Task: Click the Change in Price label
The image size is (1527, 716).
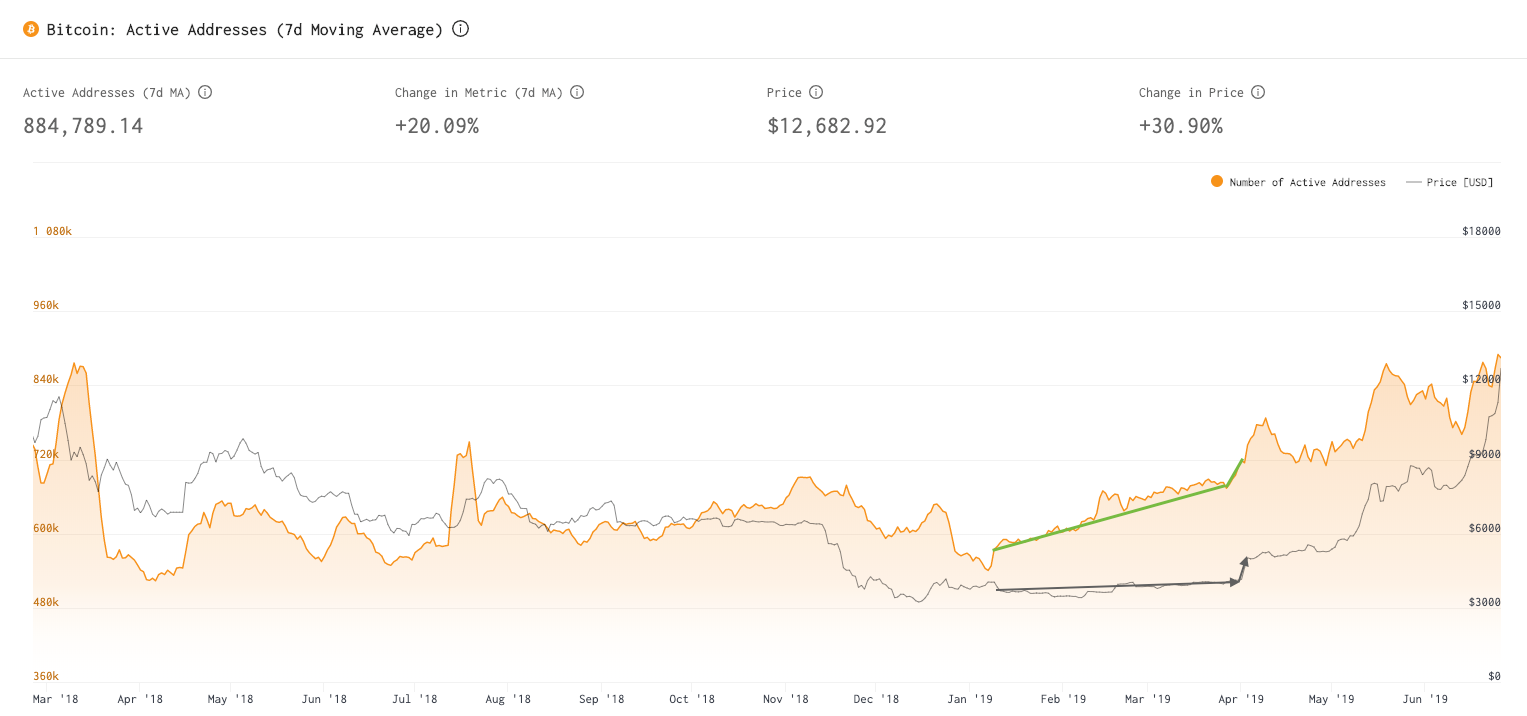Action: coord(1191,92)
